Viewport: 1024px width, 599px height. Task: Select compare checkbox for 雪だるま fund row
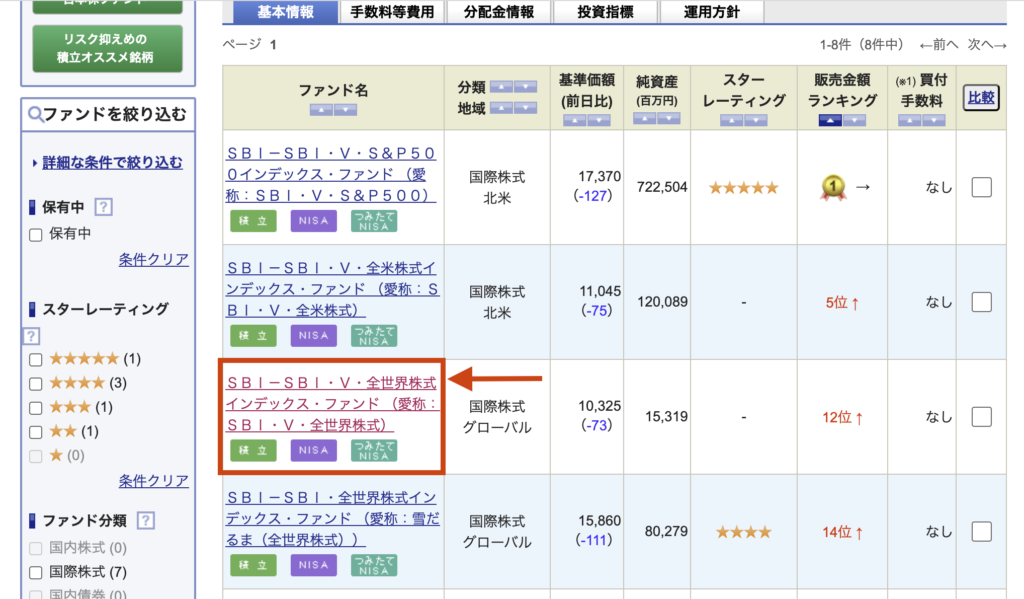coord(982,532)
